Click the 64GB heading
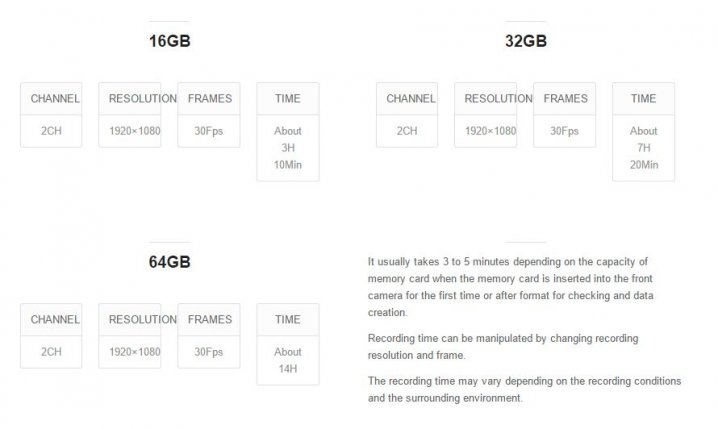This screenshot has width=718, height=429. pyautogui.click(x=169, y=262)
